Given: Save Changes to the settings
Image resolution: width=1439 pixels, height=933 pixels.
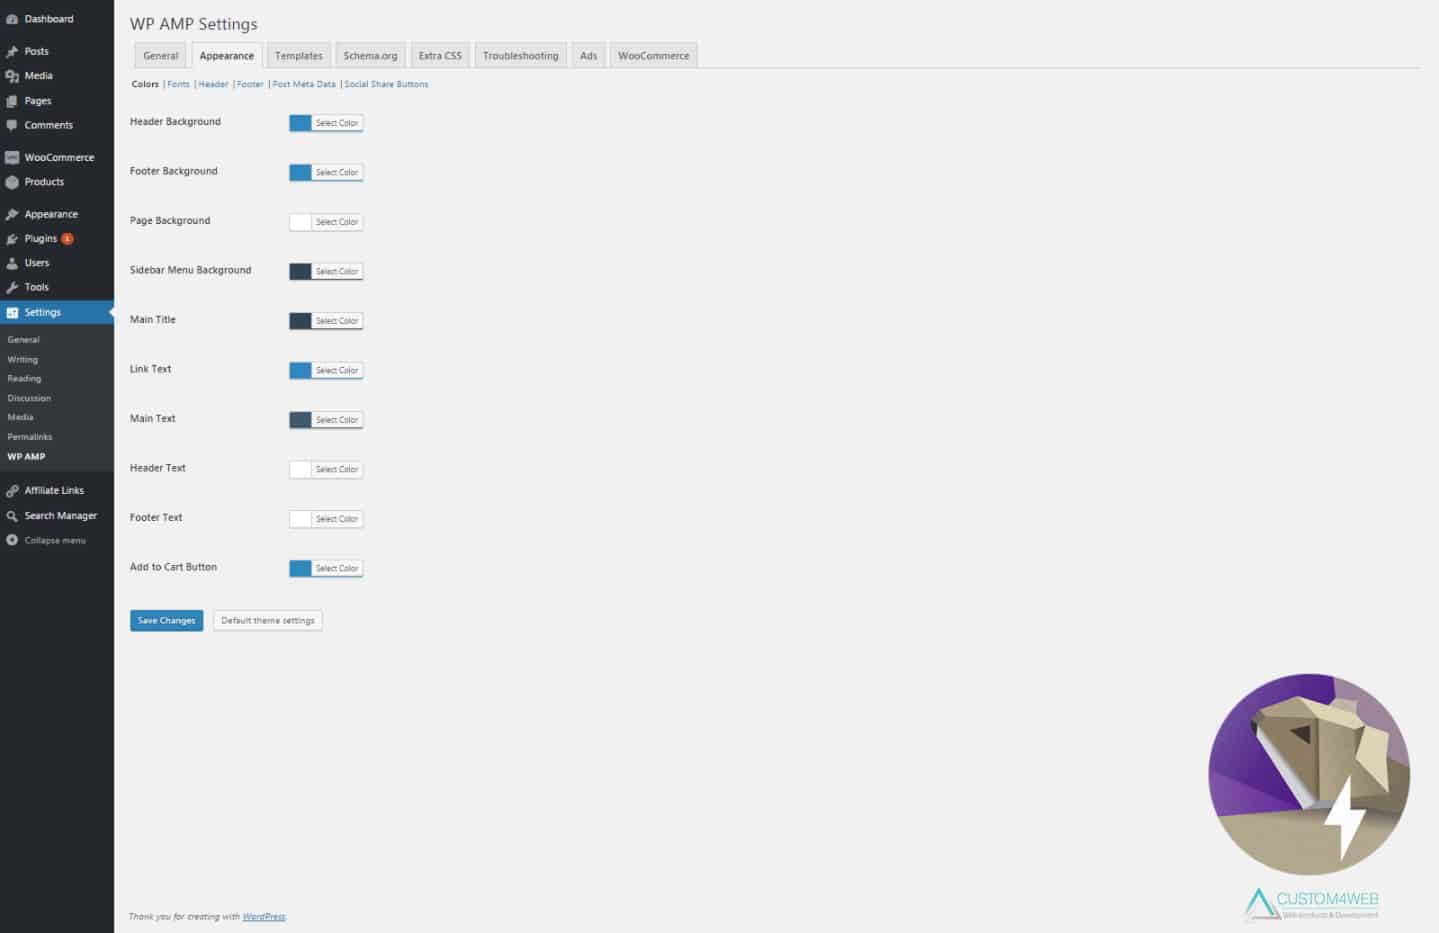Looking at the screenshot, I should [166, 620].
